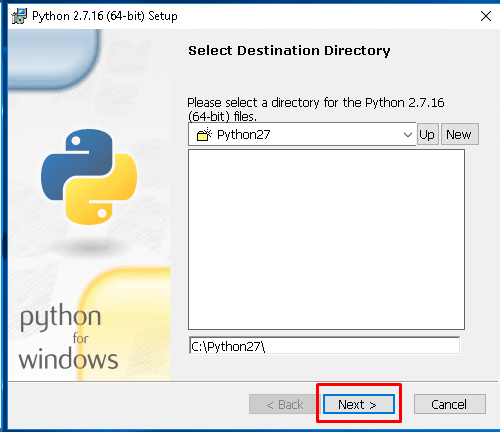Click the Next > button
Viewport: 500px width, 432px height.
pyautogui.click(x=359, y=404)
